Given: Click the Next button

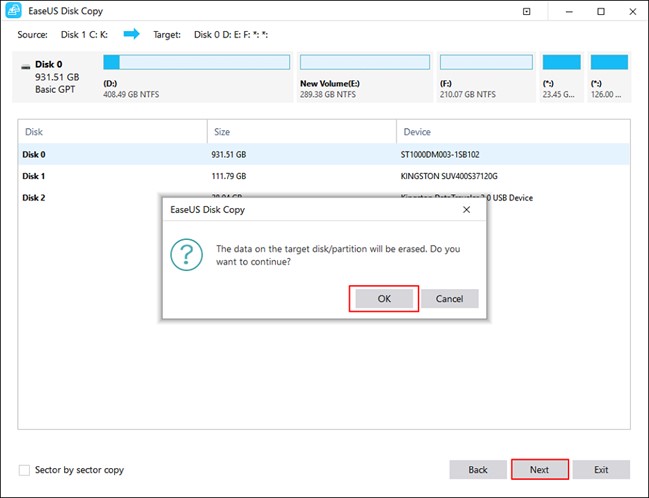Looking at the screenshot, I should [540, 469].
